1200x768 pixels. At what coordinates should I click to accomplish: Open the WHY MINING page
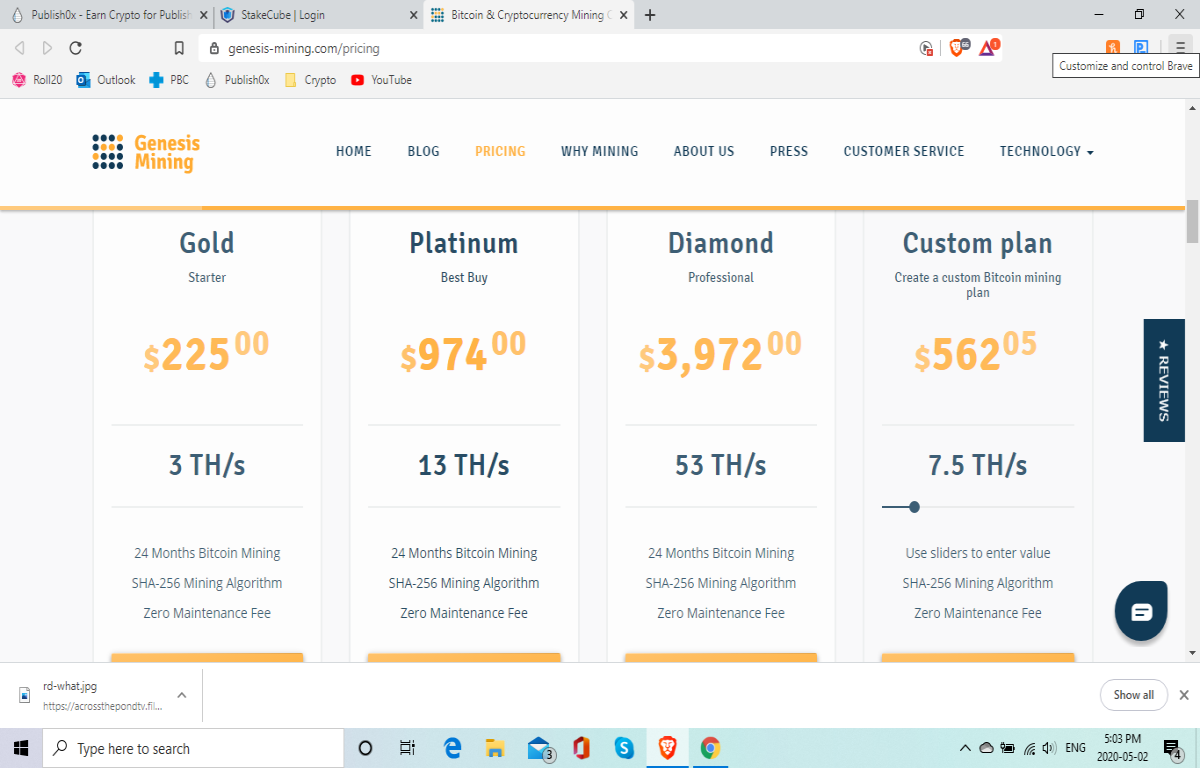click(x=599, y=151)
